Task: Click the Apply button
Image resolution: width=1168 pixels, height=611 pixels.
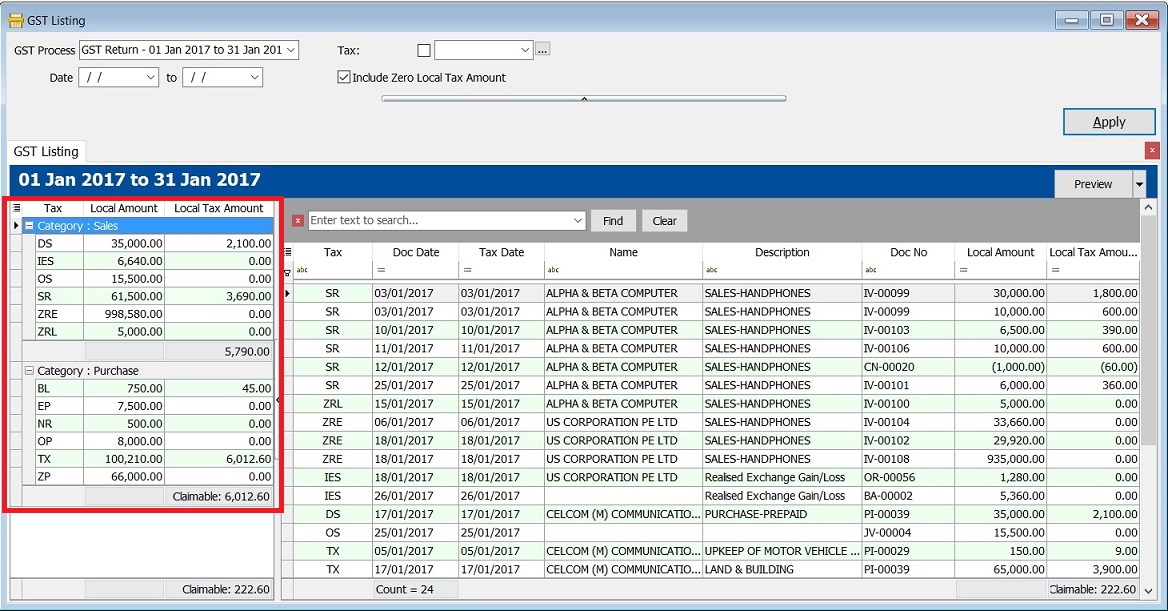Action: pos(1108,122)
